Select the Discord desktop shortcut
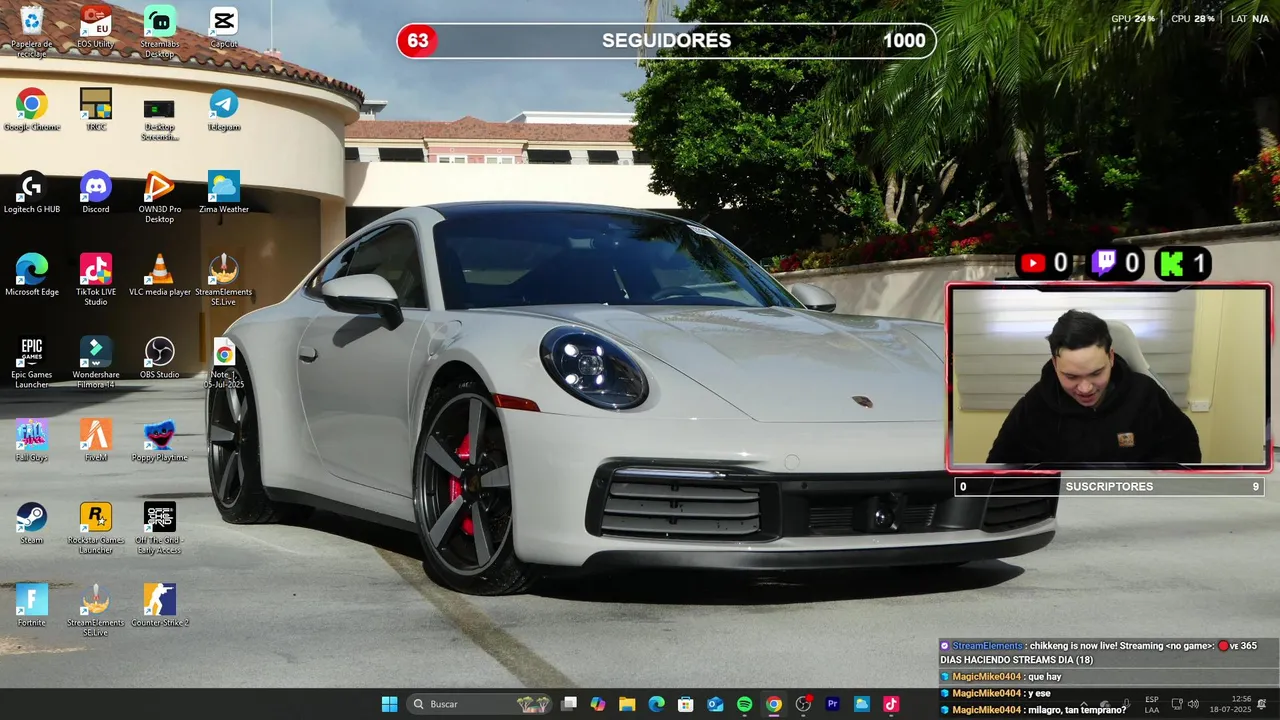 click(x=96, y=192)
